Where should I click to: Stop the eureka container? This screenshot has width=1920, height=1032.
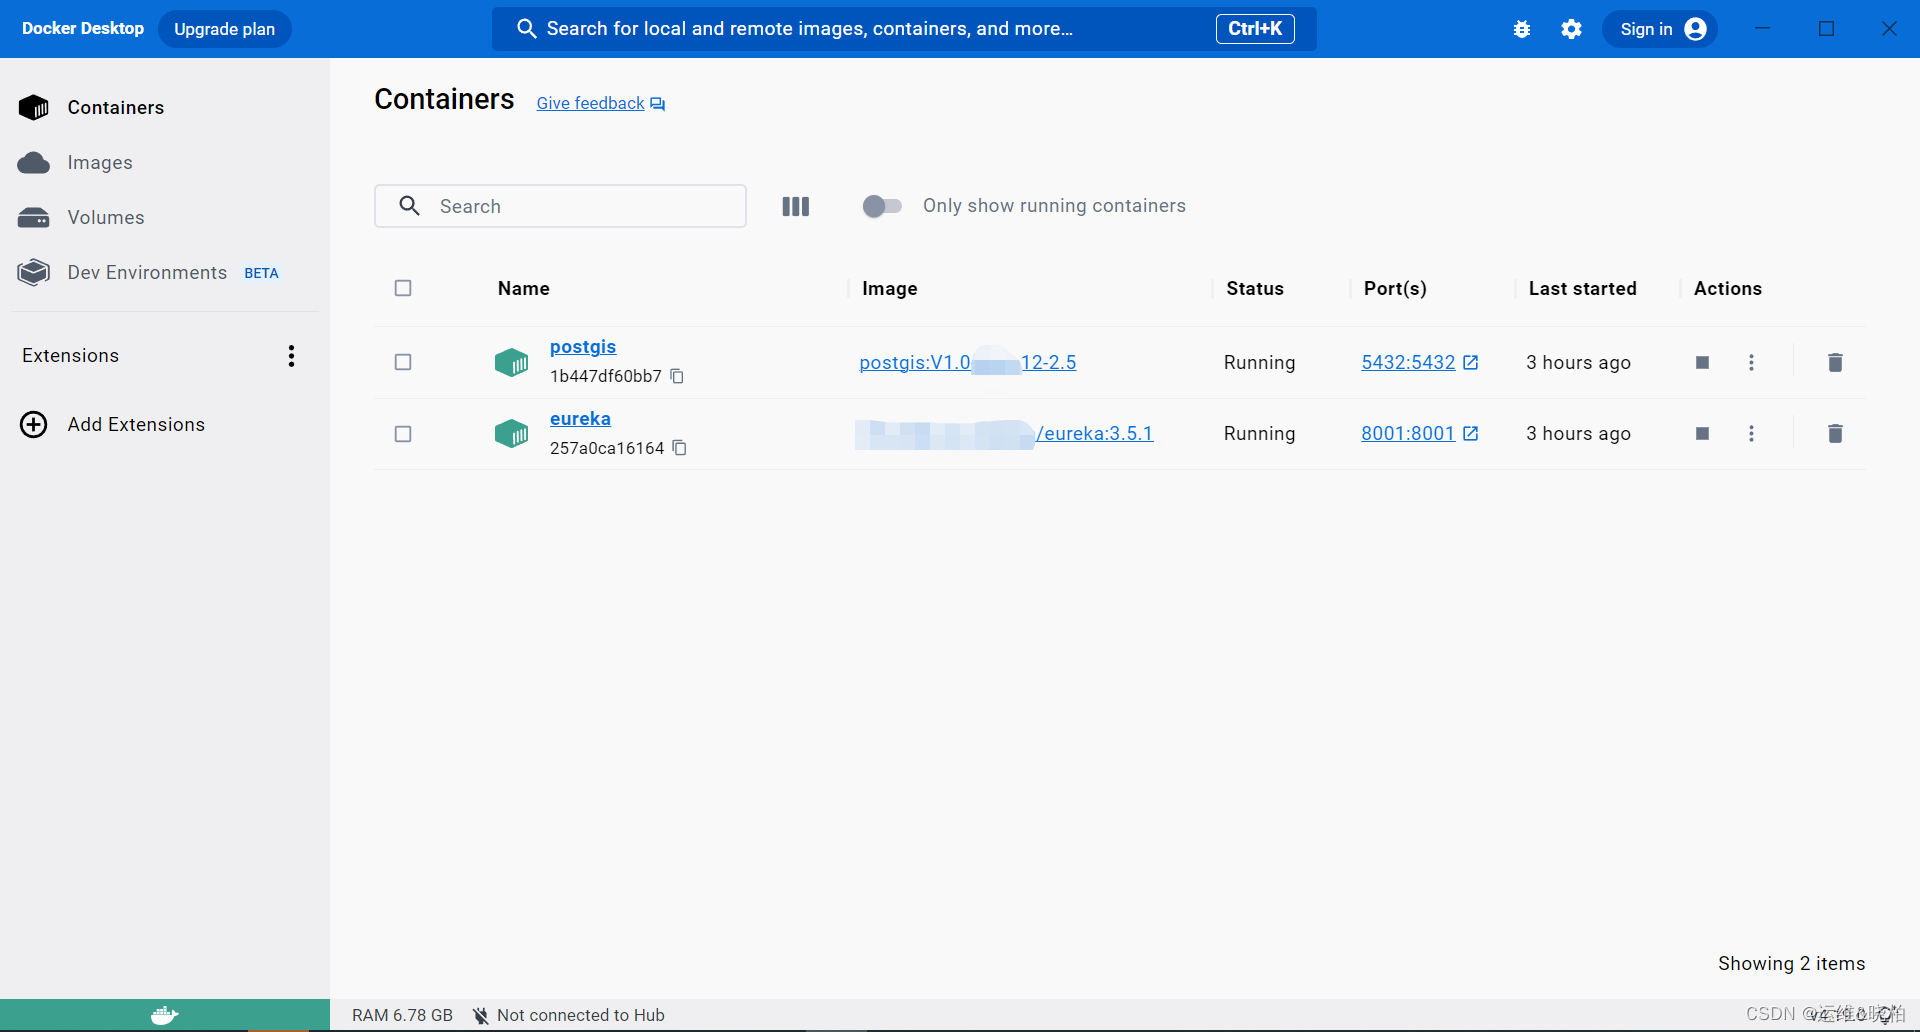click(x=1702, y=433)
